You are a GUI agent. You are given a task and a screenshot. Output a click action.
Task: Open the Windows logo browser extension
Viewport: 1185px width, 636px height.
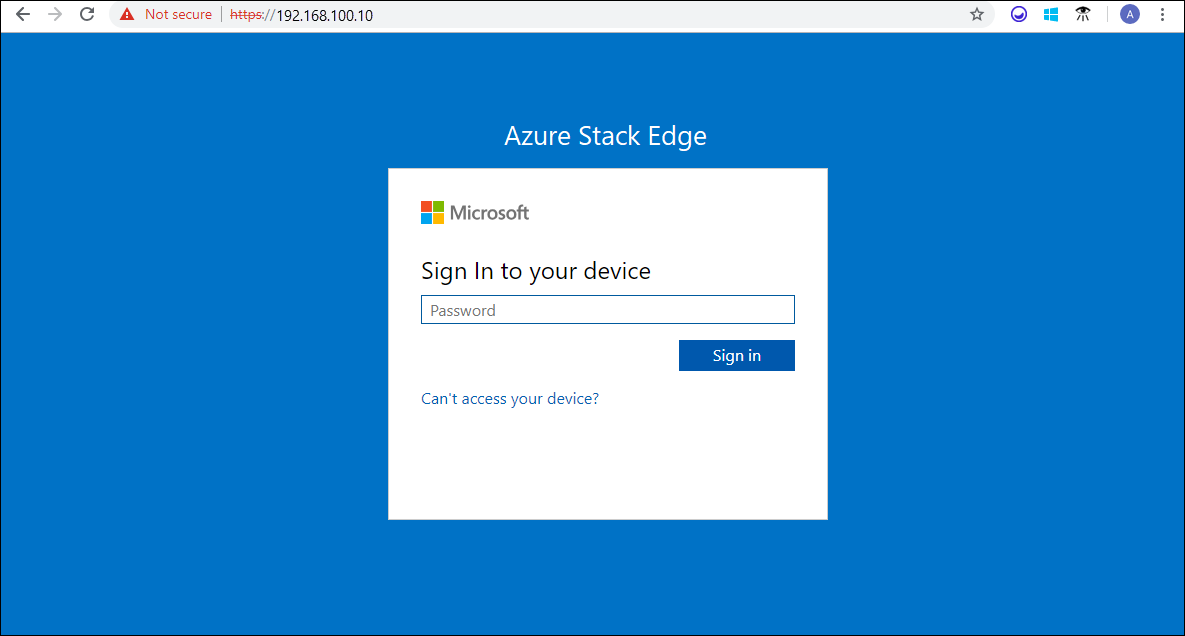click(1050, 14)
